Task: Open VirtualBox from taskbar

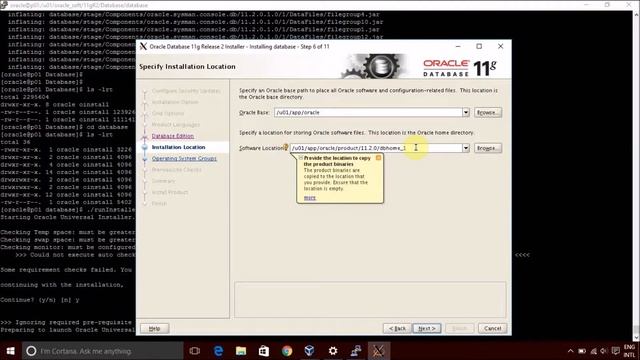Action: tap(309, 351)
